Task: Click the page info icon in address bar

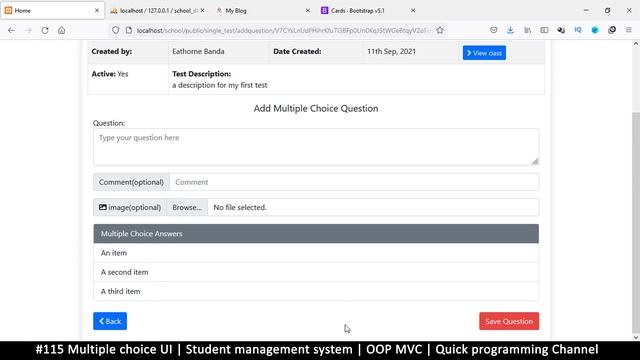Action: 129,30
